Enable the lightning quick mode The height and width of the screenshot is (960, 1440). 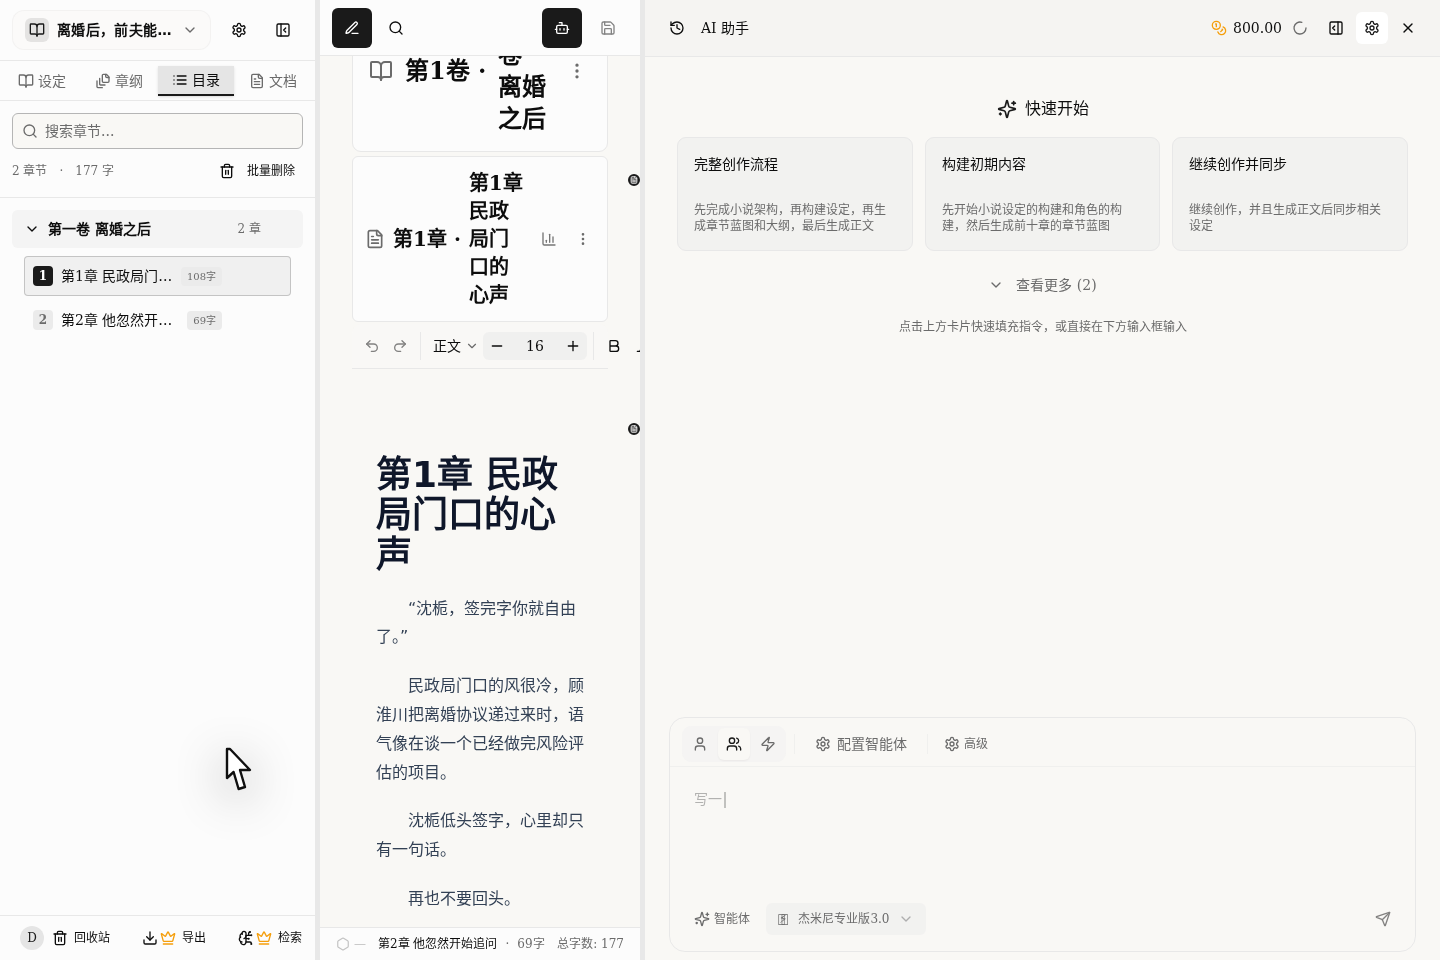coord(768,744)
